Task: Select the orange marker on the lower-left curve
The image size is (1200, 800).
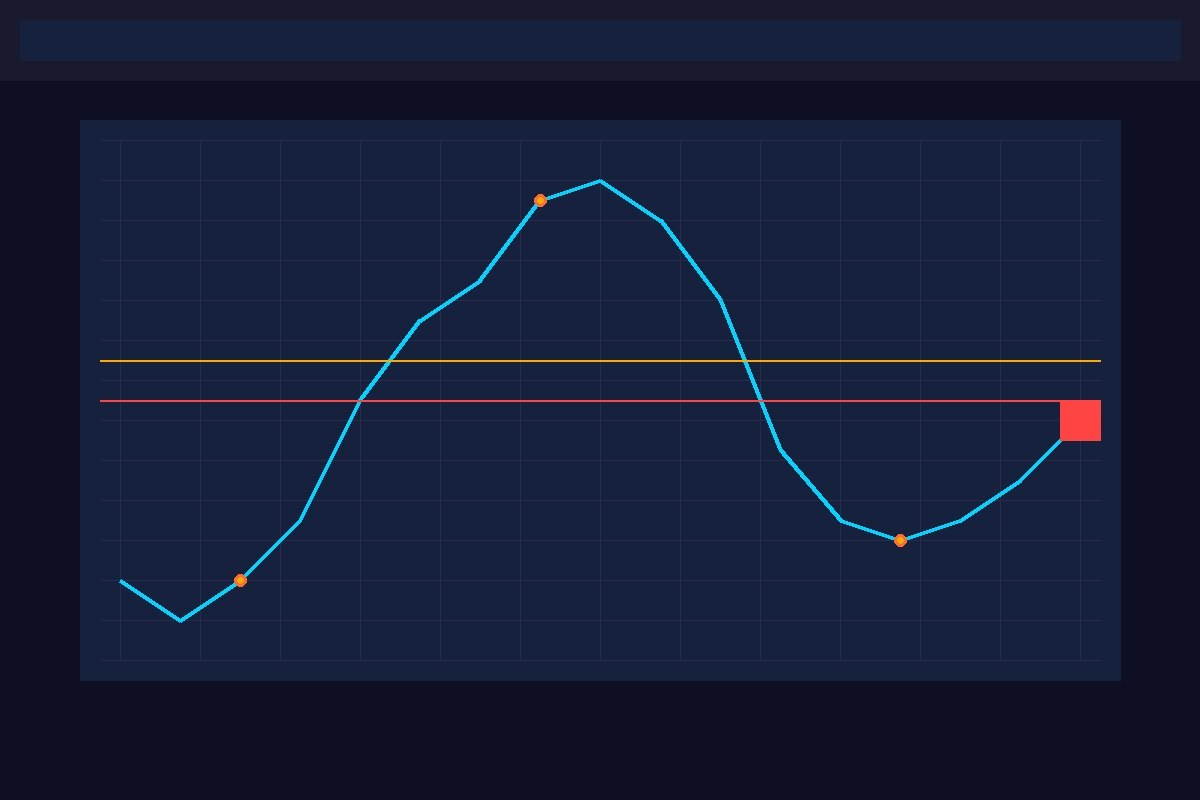Action: pos(240,580)
